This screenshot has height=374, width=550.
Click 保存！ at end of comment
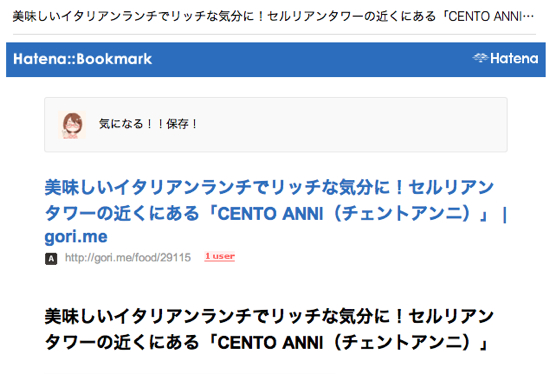pyautogui.click(x=182, y=124)
